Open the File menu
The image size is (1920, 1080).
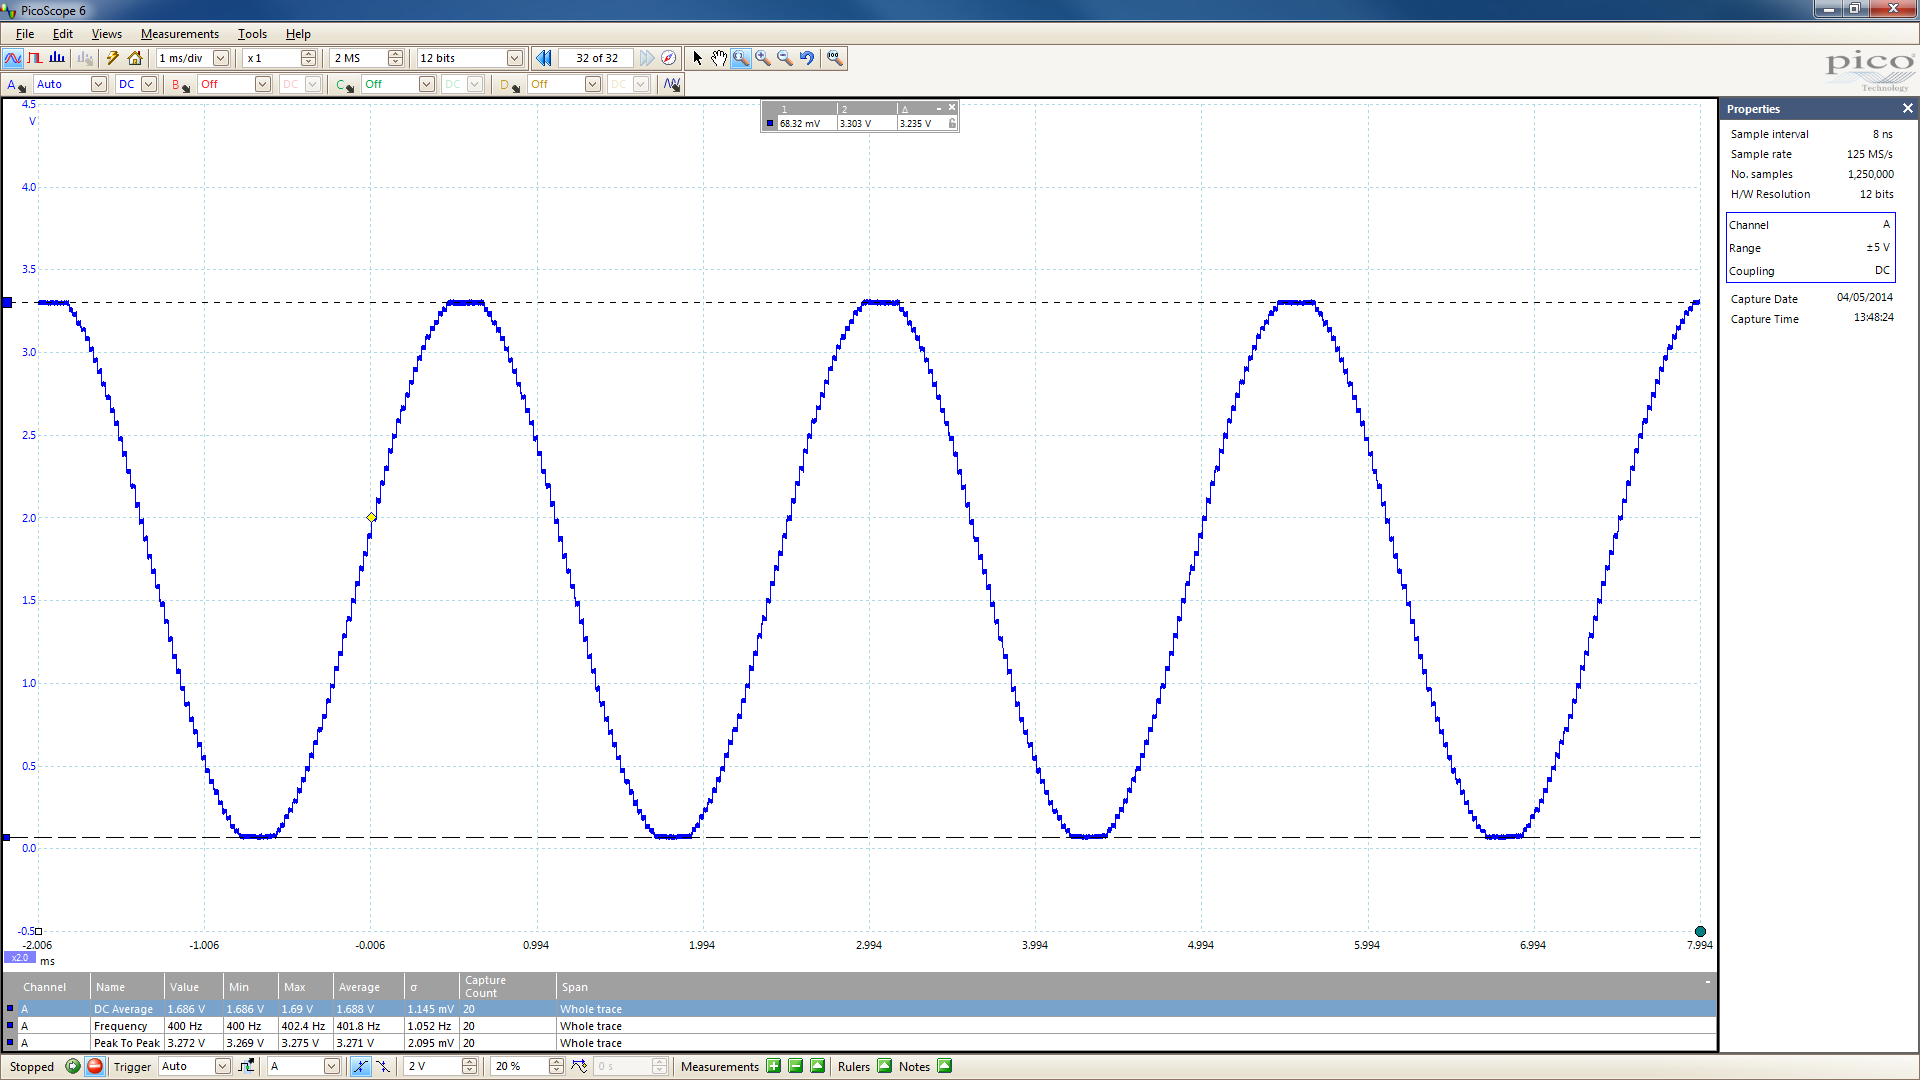pyautogui.click(x=25, y=34)
